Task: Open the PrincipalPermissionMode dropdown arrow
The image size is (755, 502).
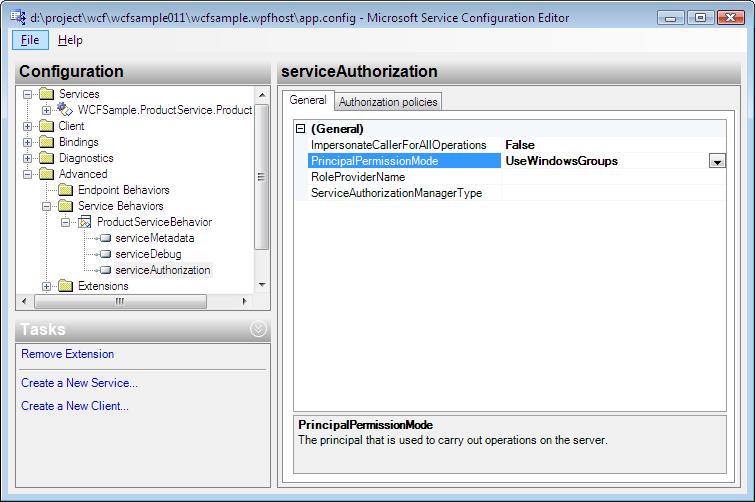Action: pyautogui.click(x=717, y=161)
